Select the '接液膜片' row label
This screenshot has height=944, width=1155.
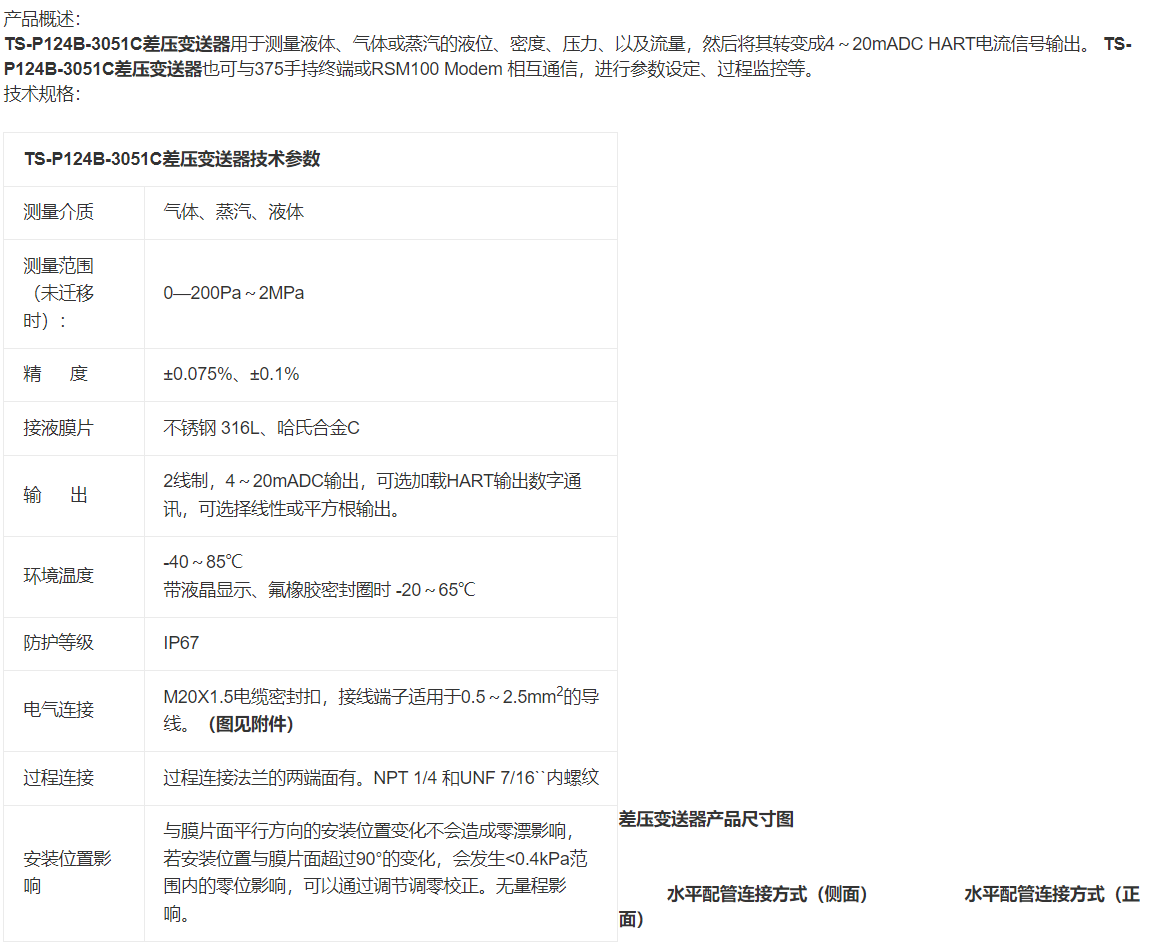tap(58, 428)
